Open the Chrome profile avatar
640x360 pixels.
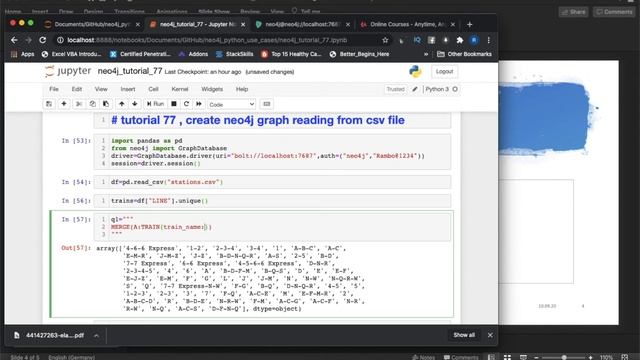pyautogui.click(x=474, y=40)
